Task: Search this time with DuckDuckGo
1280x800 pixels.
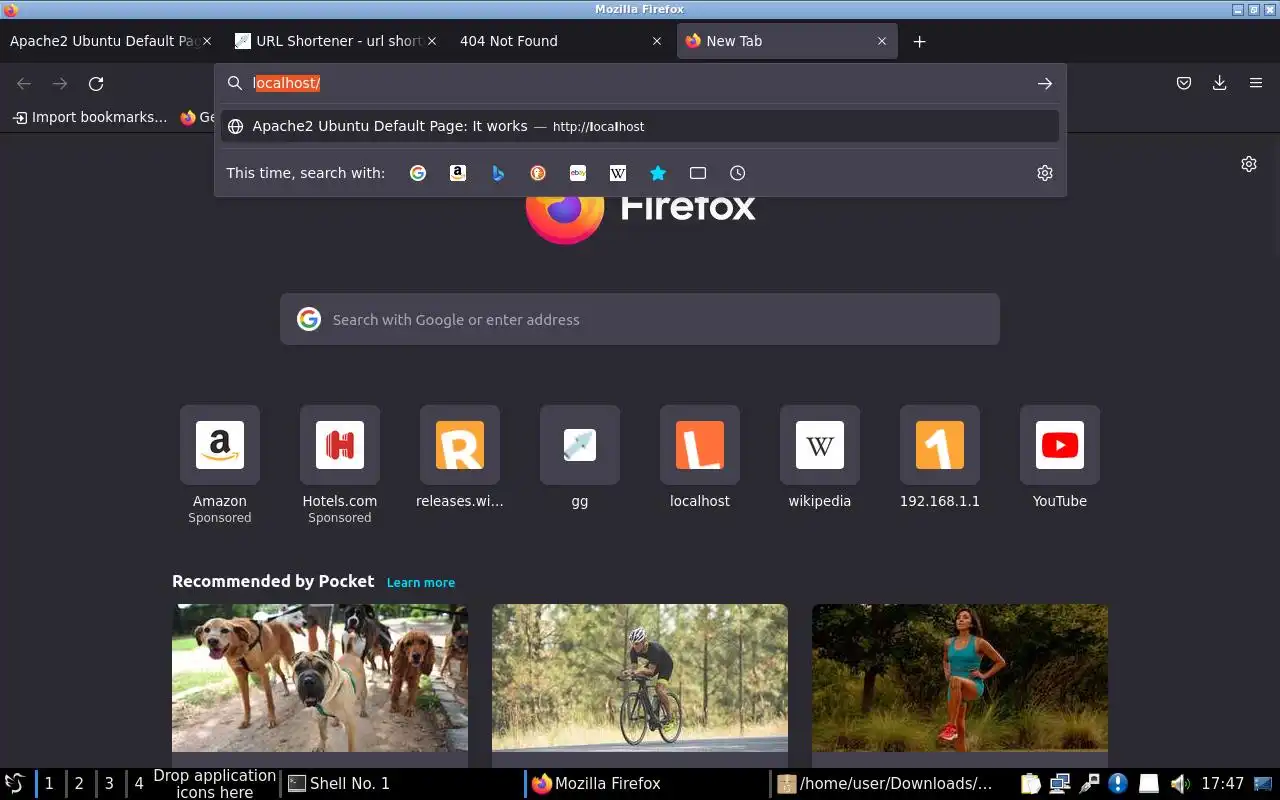Action: coord(538,173)
